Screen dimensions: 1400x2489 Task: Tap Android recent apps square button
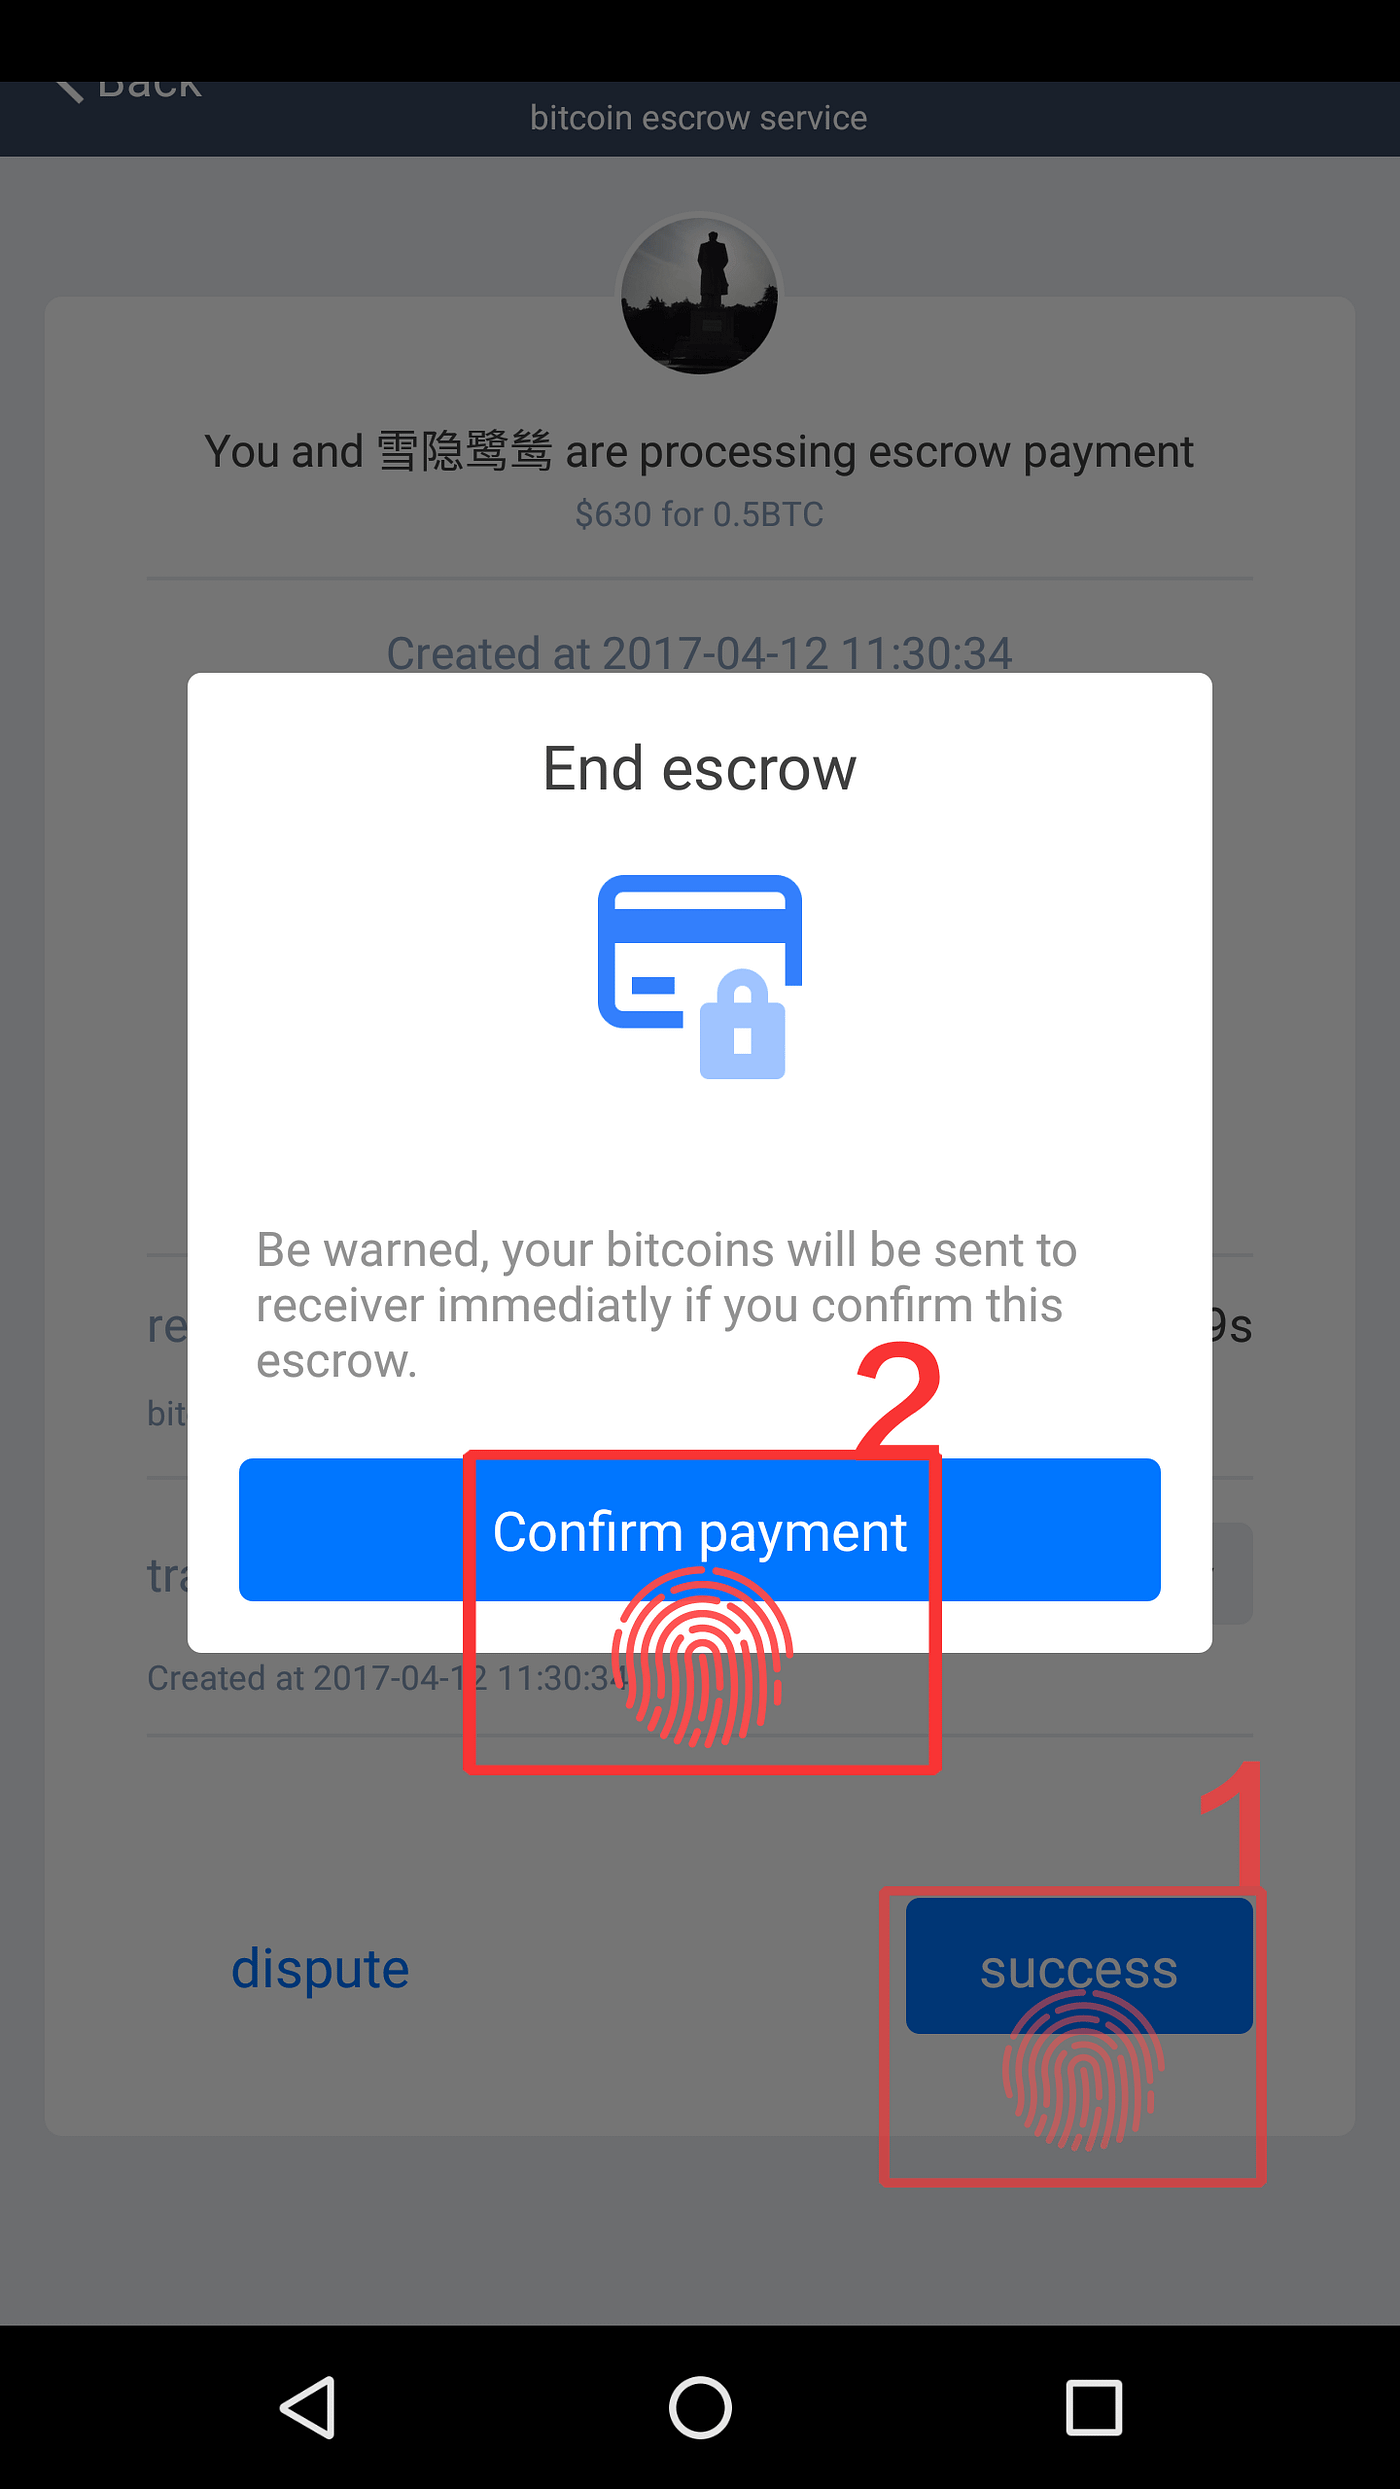[1093, 2407]
